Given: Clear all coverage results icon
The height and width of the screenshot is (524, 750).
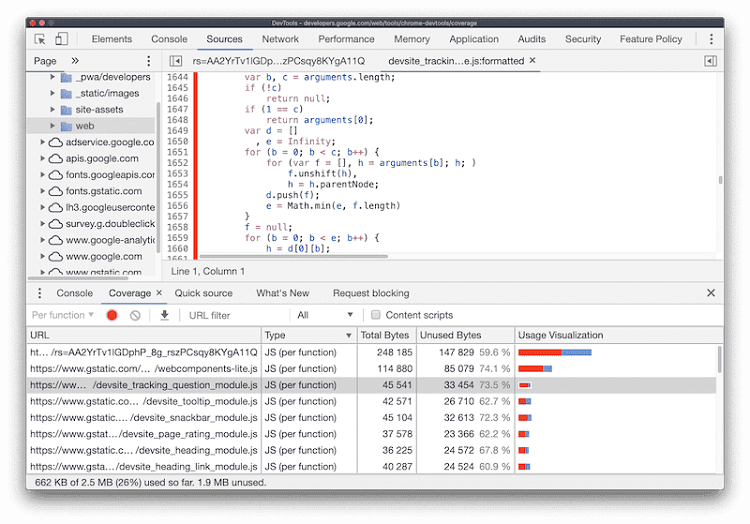Looking at the screenshot, I should pyautogui.click(x=135, y=315).
